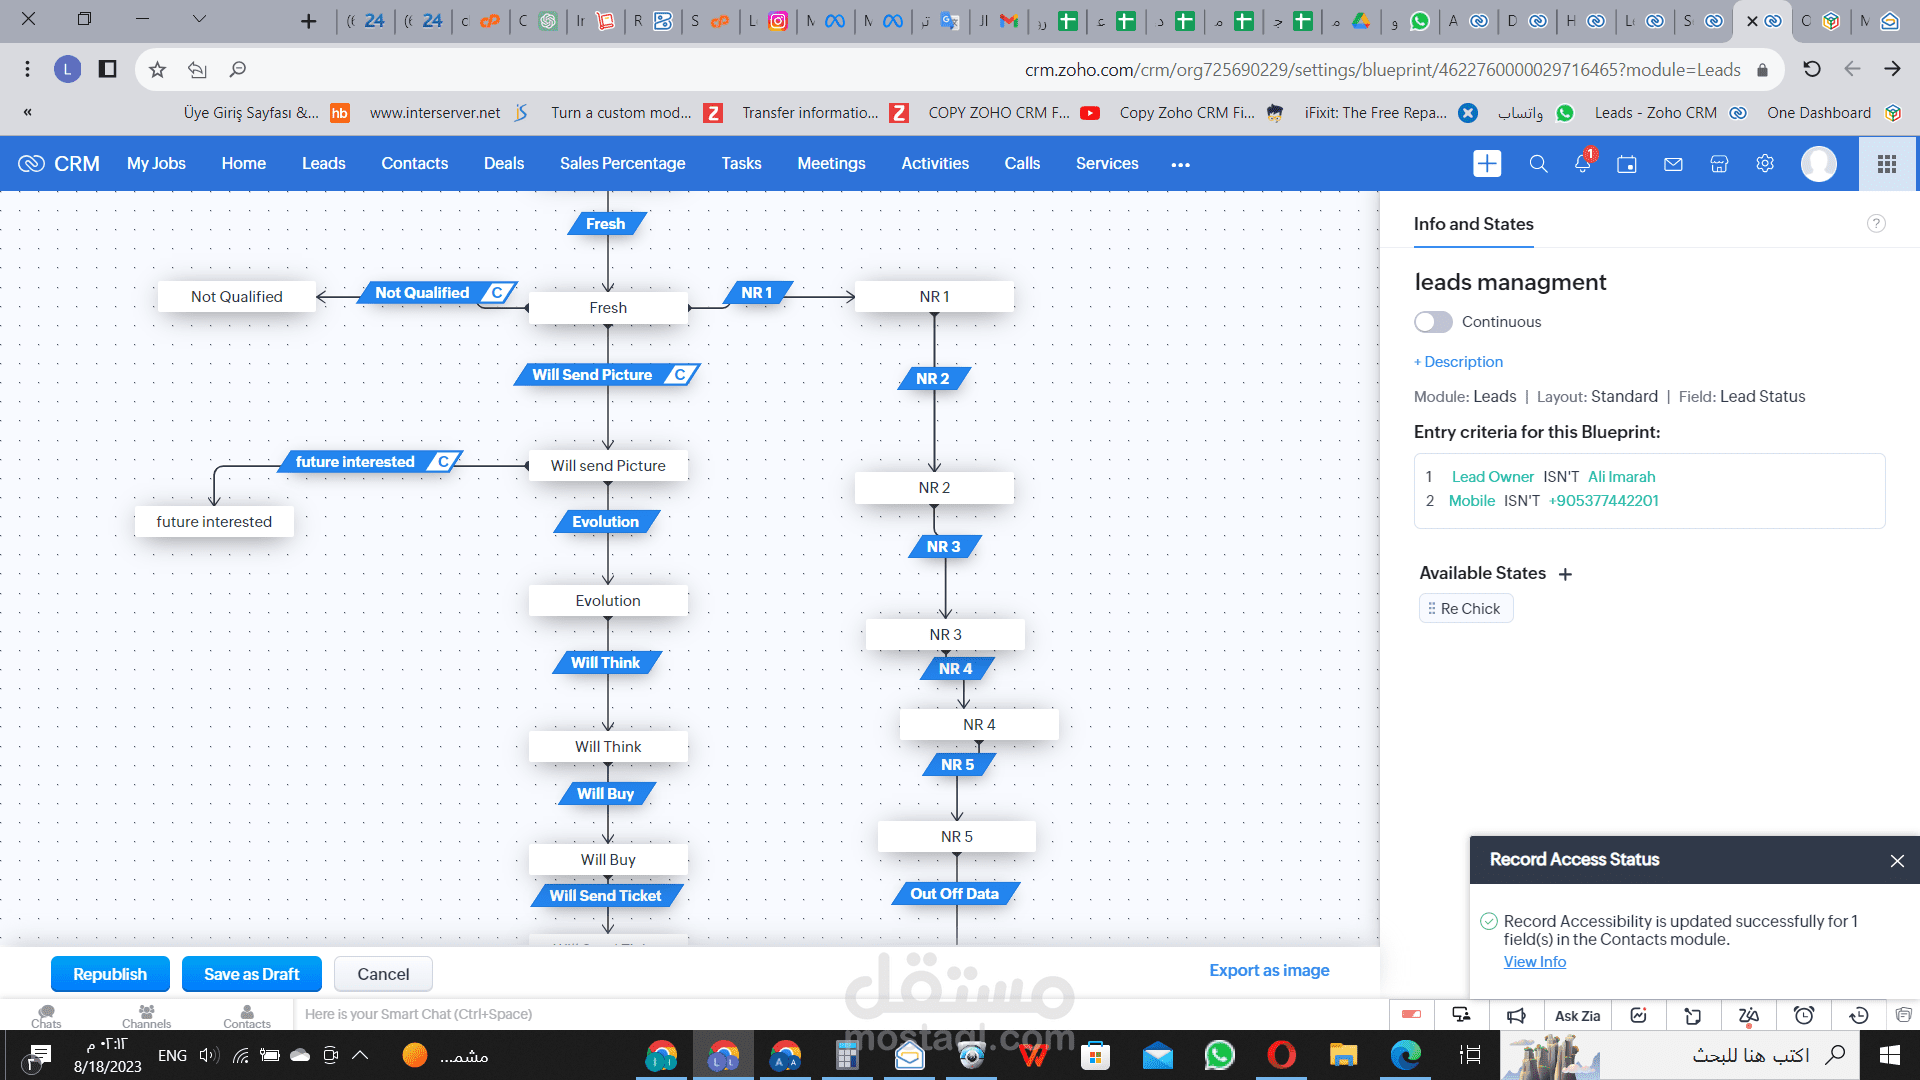Open the mail envelope icon
This screenshot has height=1080, width=1920.
[1673, 164]
